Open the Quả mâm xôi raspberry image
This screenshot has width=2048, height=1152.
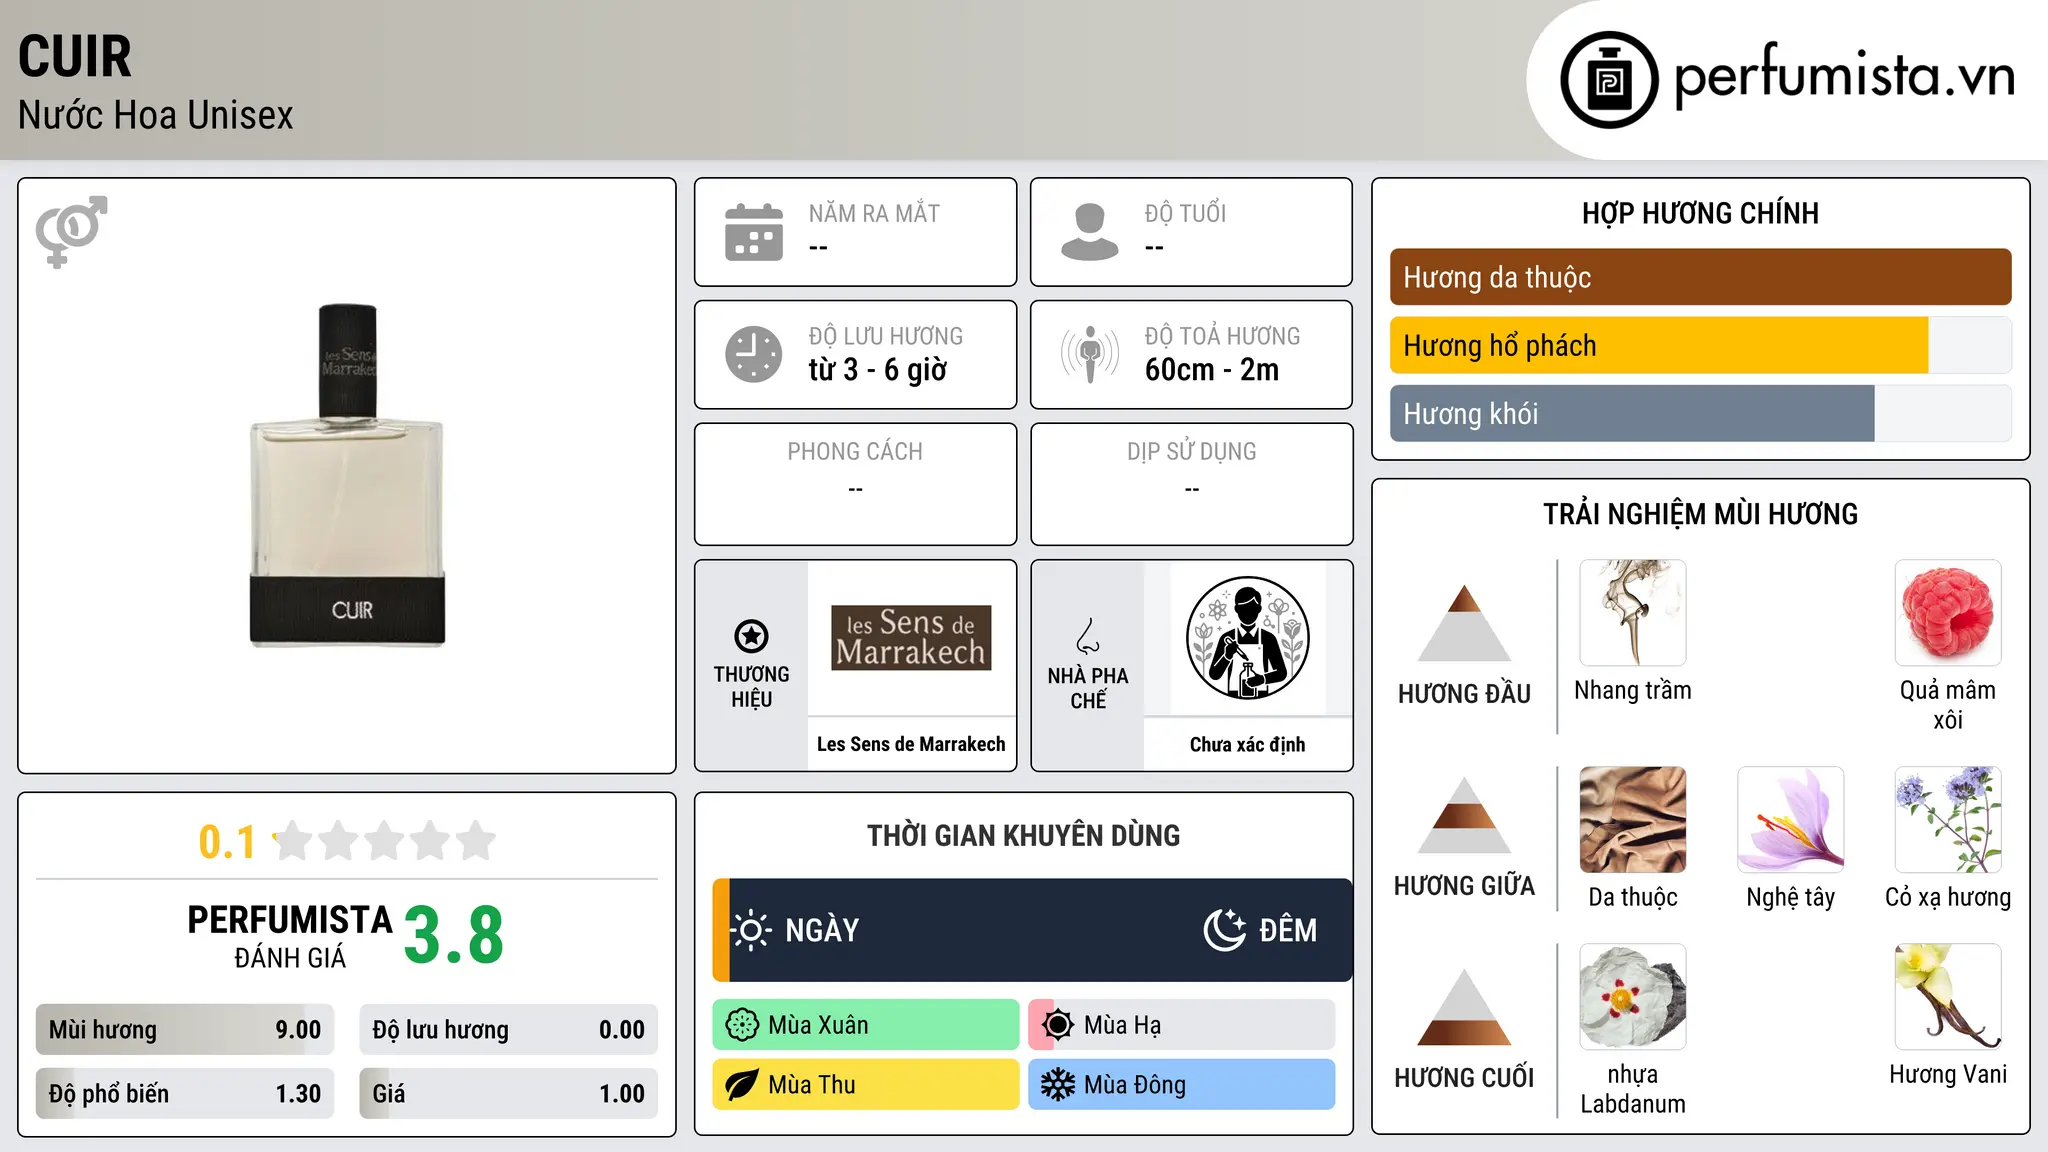click(1948, 613)
